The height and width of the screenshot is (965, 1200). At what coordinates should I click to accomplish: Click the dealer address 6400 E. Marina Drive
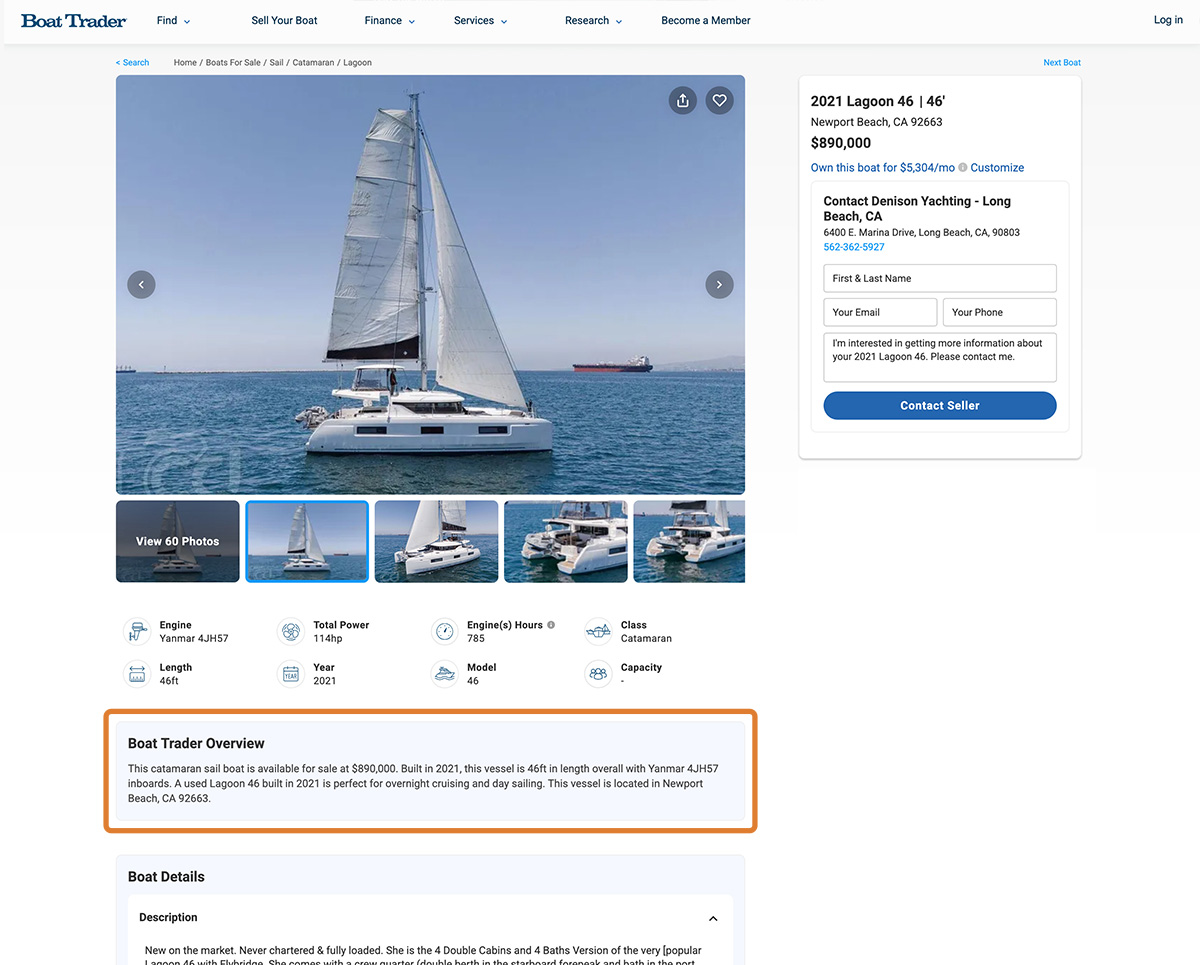click(x=922, y=232)
